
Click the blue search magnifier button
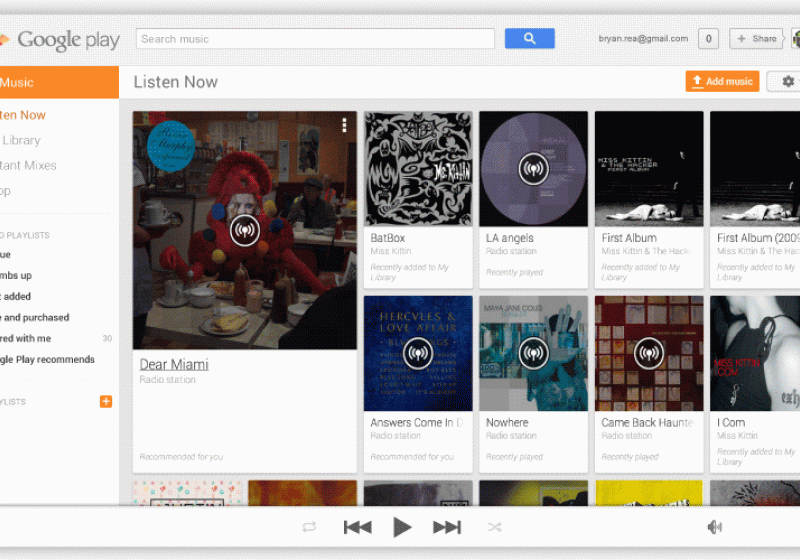(x=530, y=38)
